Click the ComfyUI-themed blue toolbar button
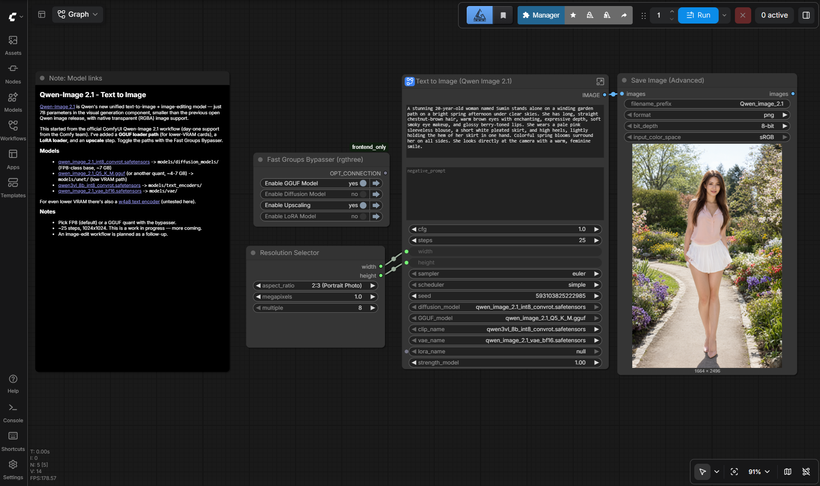 tap(480, 15)
